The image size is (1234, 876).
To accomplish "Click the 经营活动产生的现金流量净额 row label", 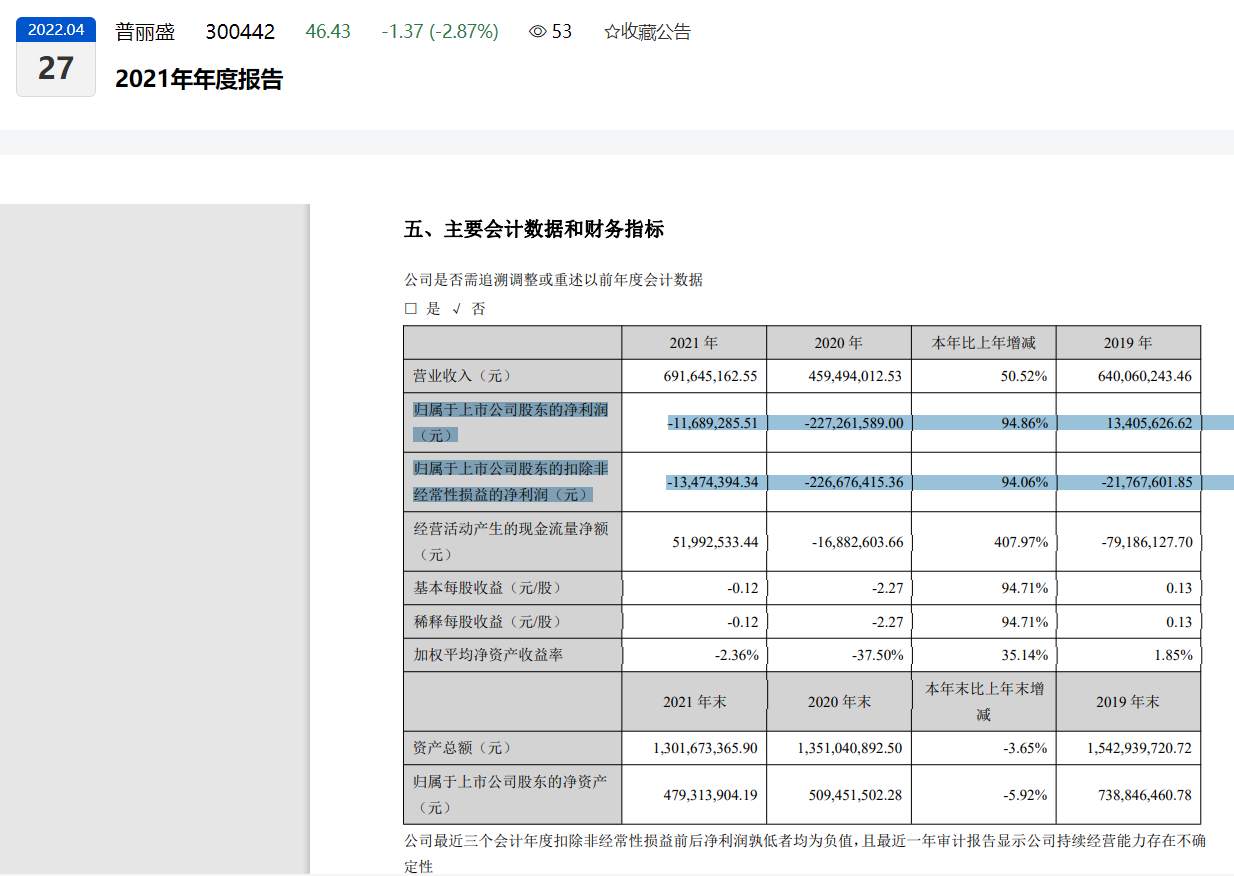I will 511,541.
